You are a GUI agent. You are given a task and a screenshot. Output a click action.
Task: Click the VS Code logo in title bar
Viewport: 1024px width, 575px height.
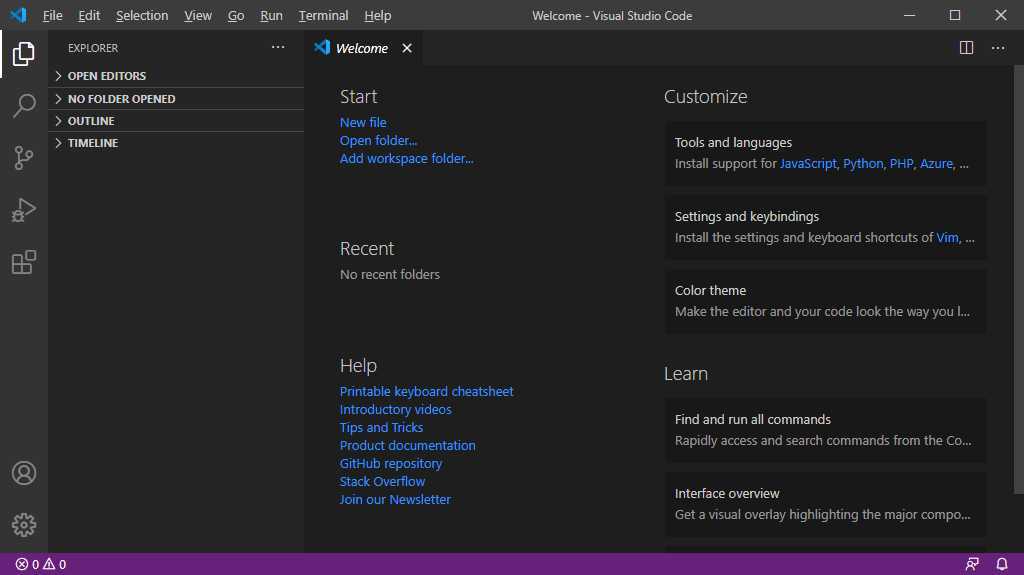tap(18, 15)
